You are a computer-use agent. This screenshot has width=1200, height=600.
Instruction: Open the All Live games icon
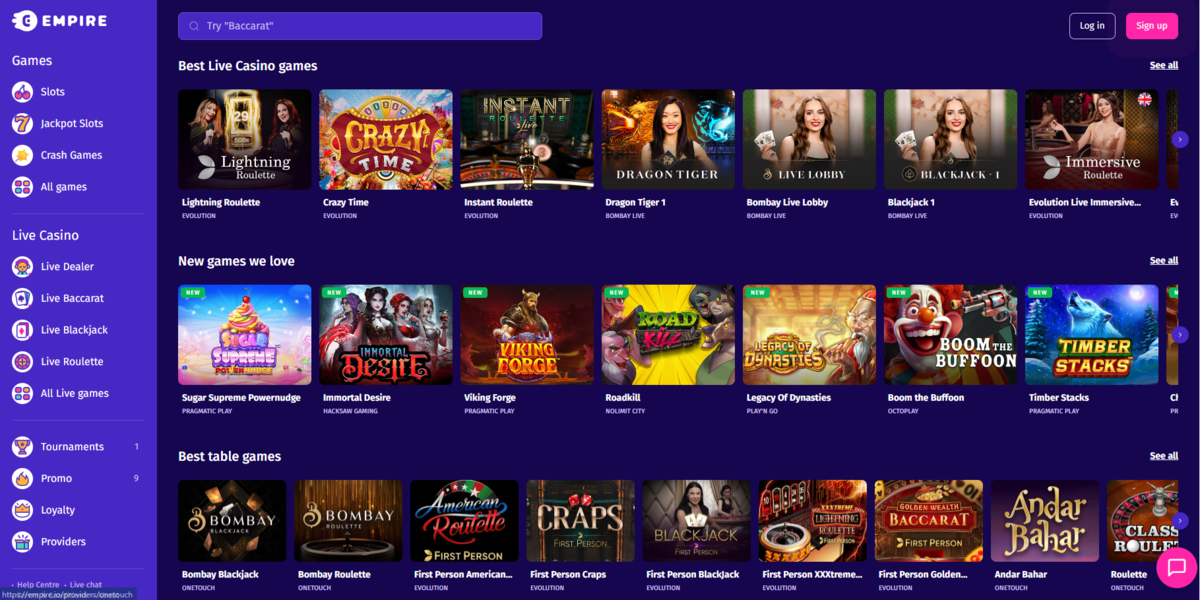[x=22, y=393]
